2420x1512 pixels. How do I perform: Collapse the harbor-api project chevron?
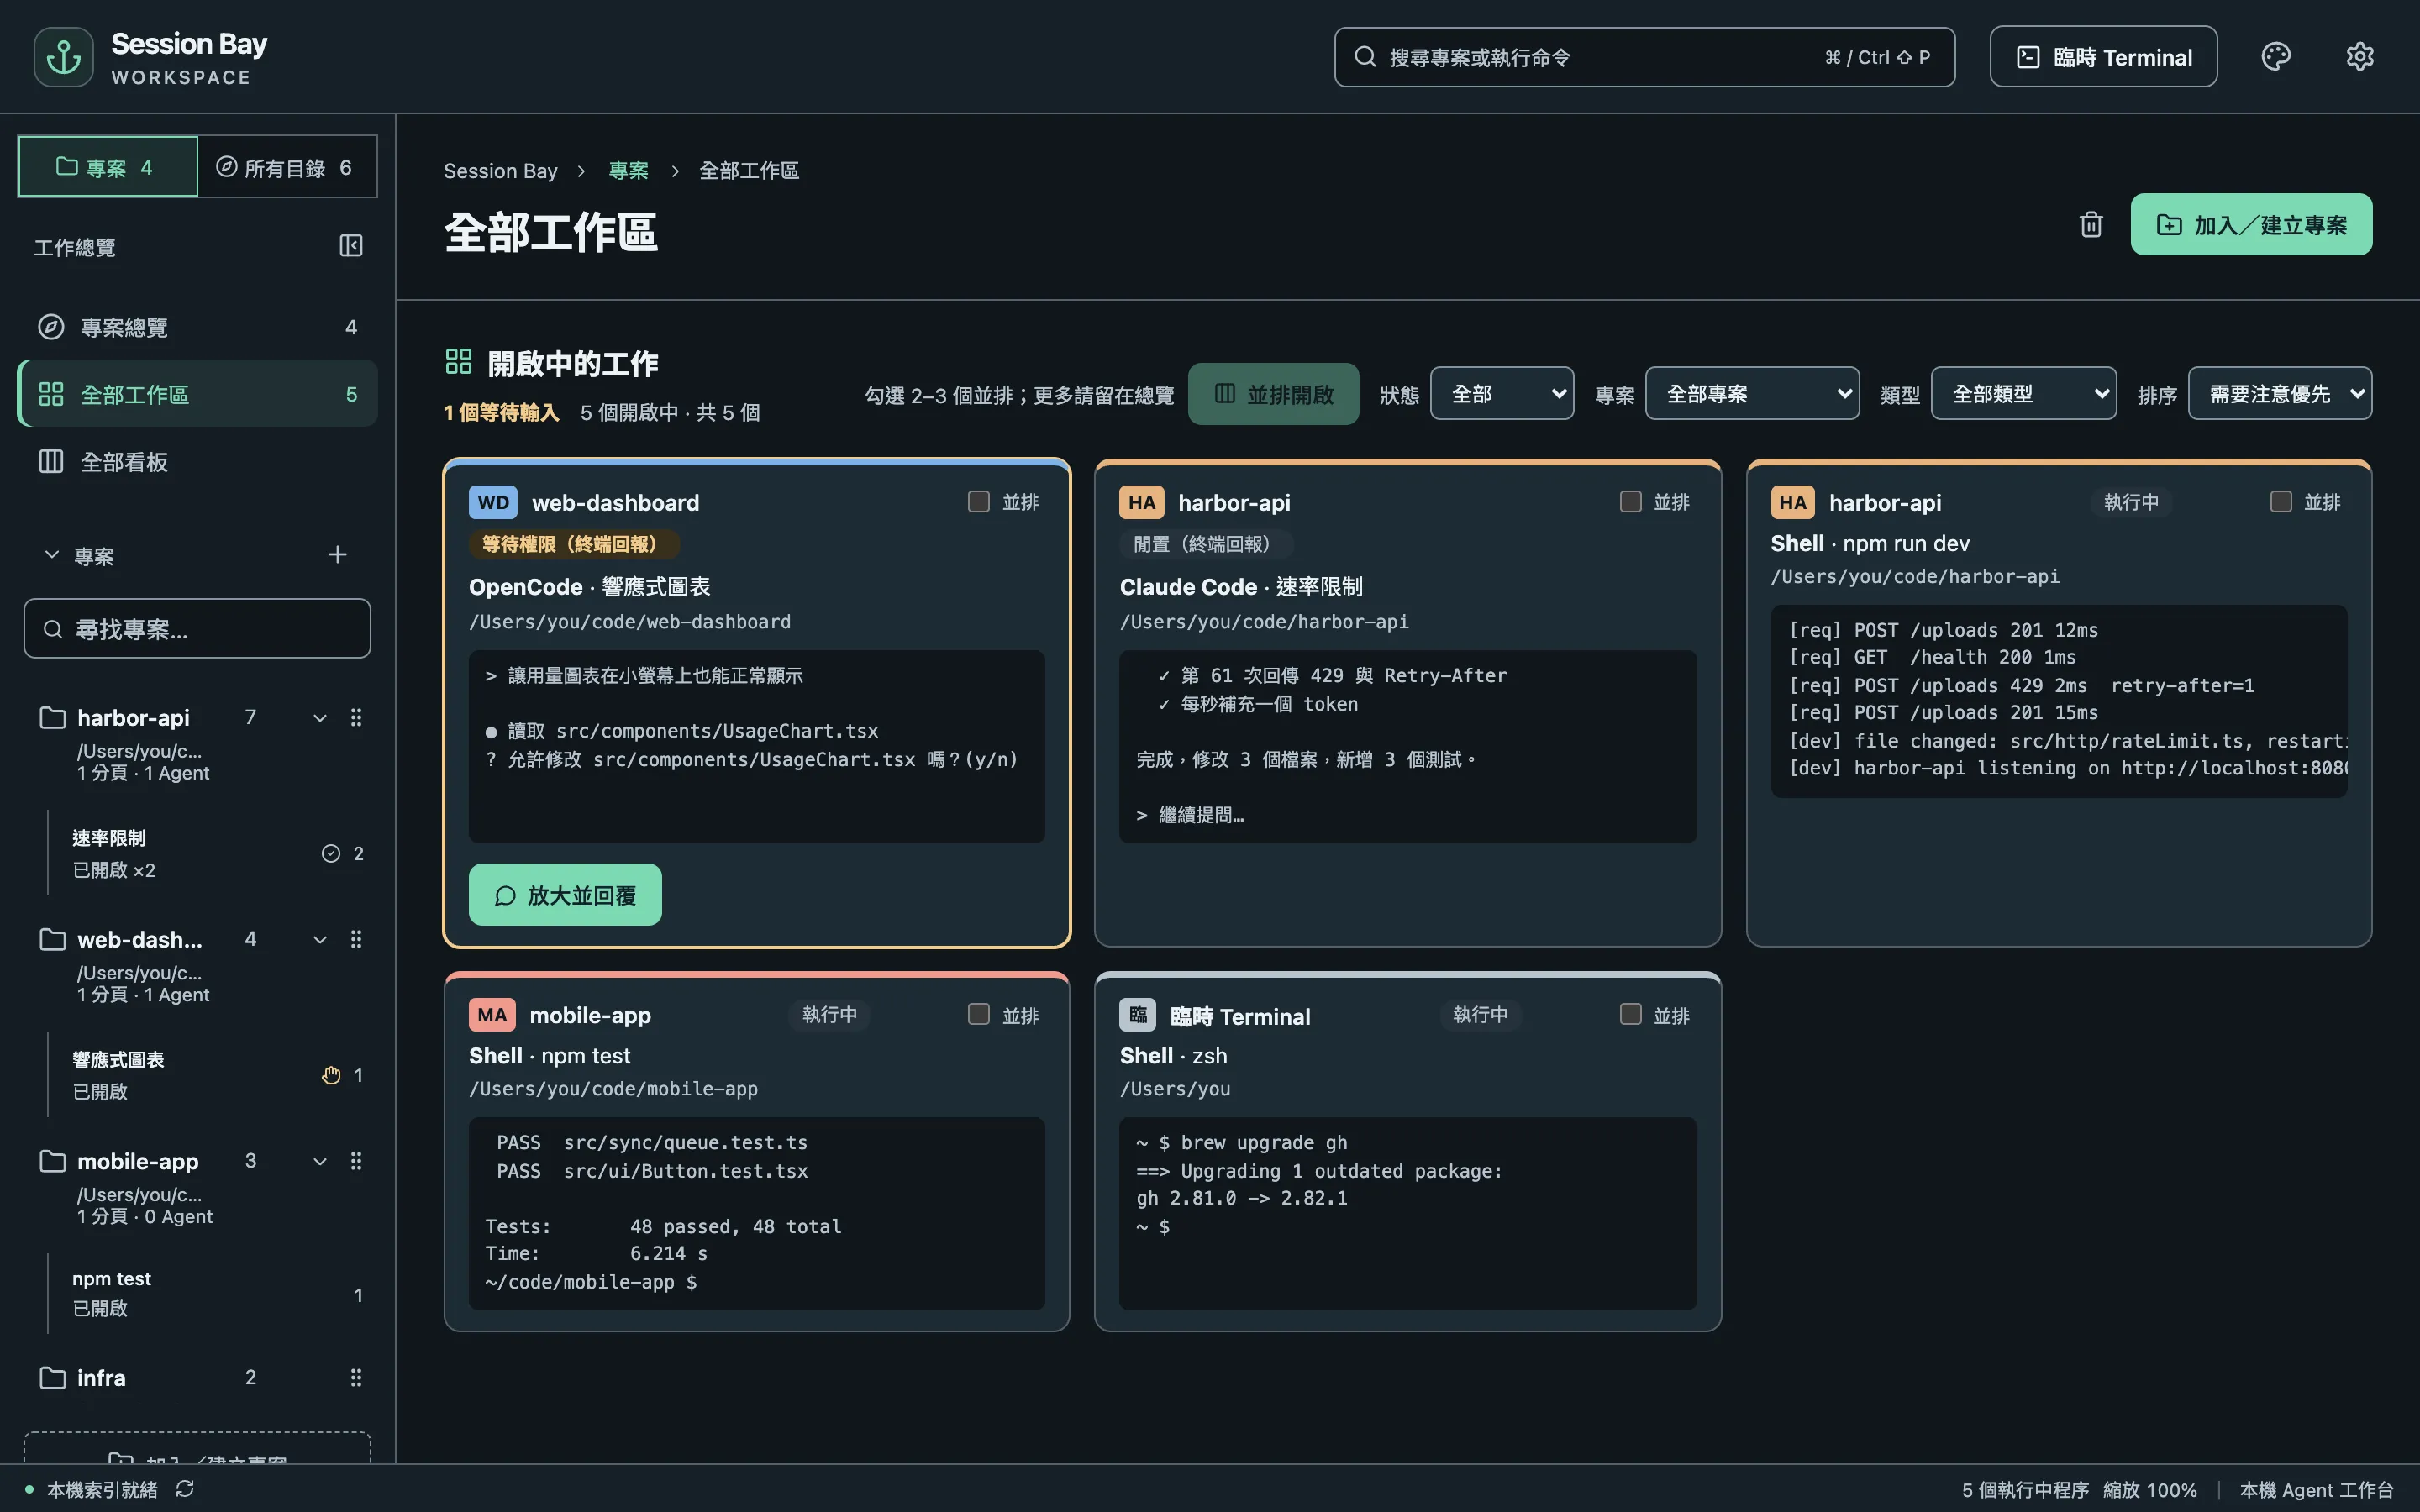point(320,717)
